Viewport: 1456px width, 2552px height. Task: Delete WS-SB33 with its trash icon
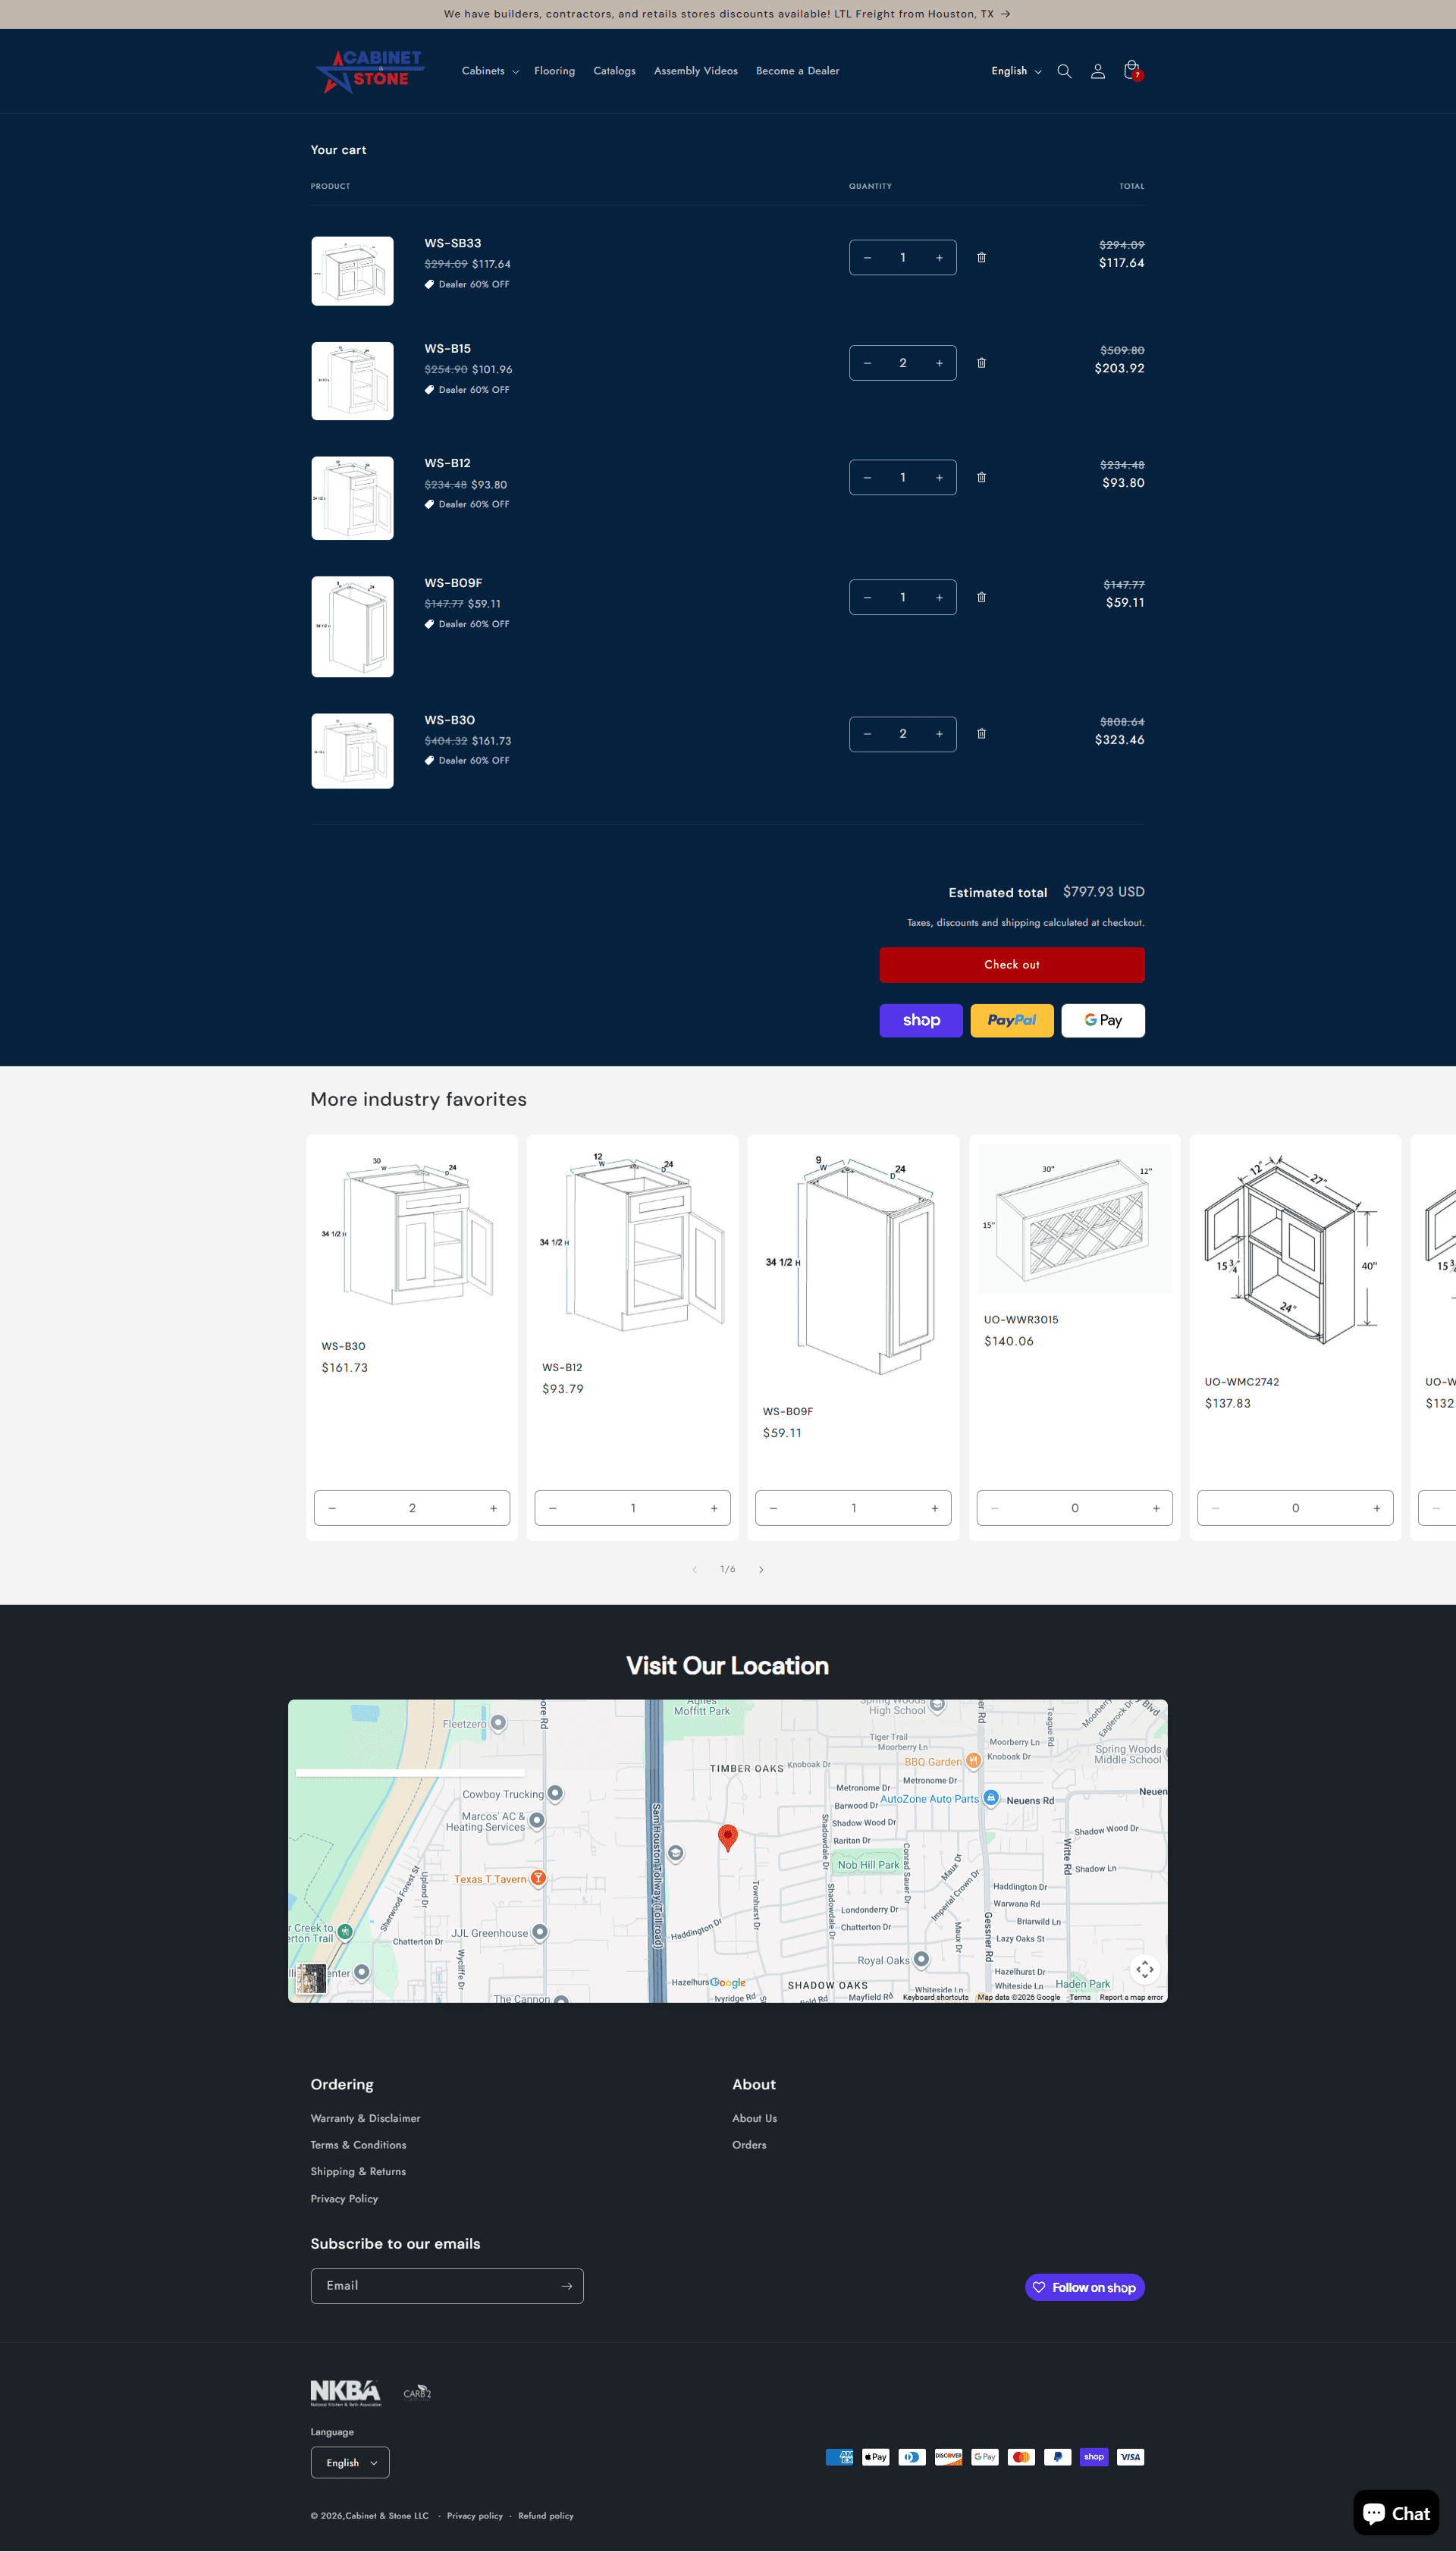pyautogui.click(x=981, y=258)
